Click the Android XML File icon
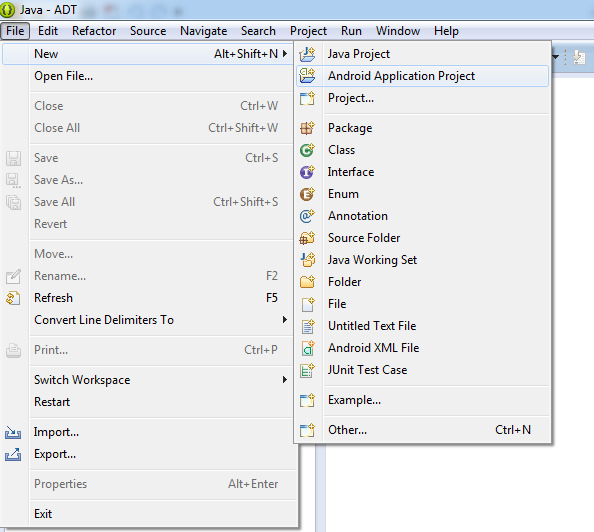Image resolution: width=594 pixels, height=532 pixels. pos(307,348)
